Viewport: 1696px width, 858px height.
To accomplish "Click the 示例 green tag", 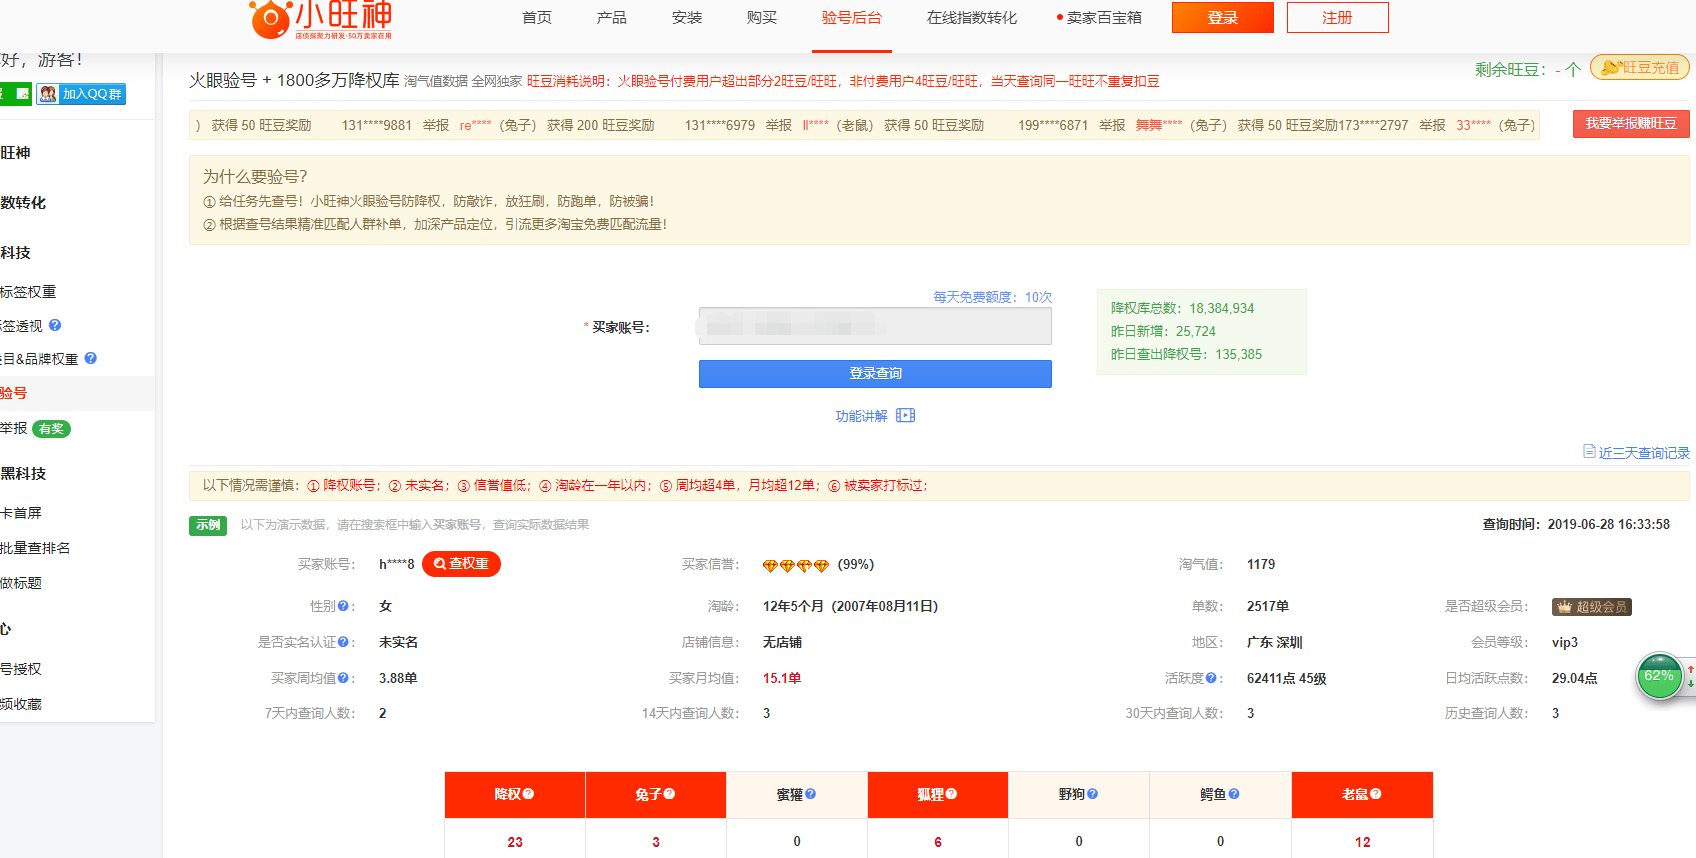I will click(208, 525).
